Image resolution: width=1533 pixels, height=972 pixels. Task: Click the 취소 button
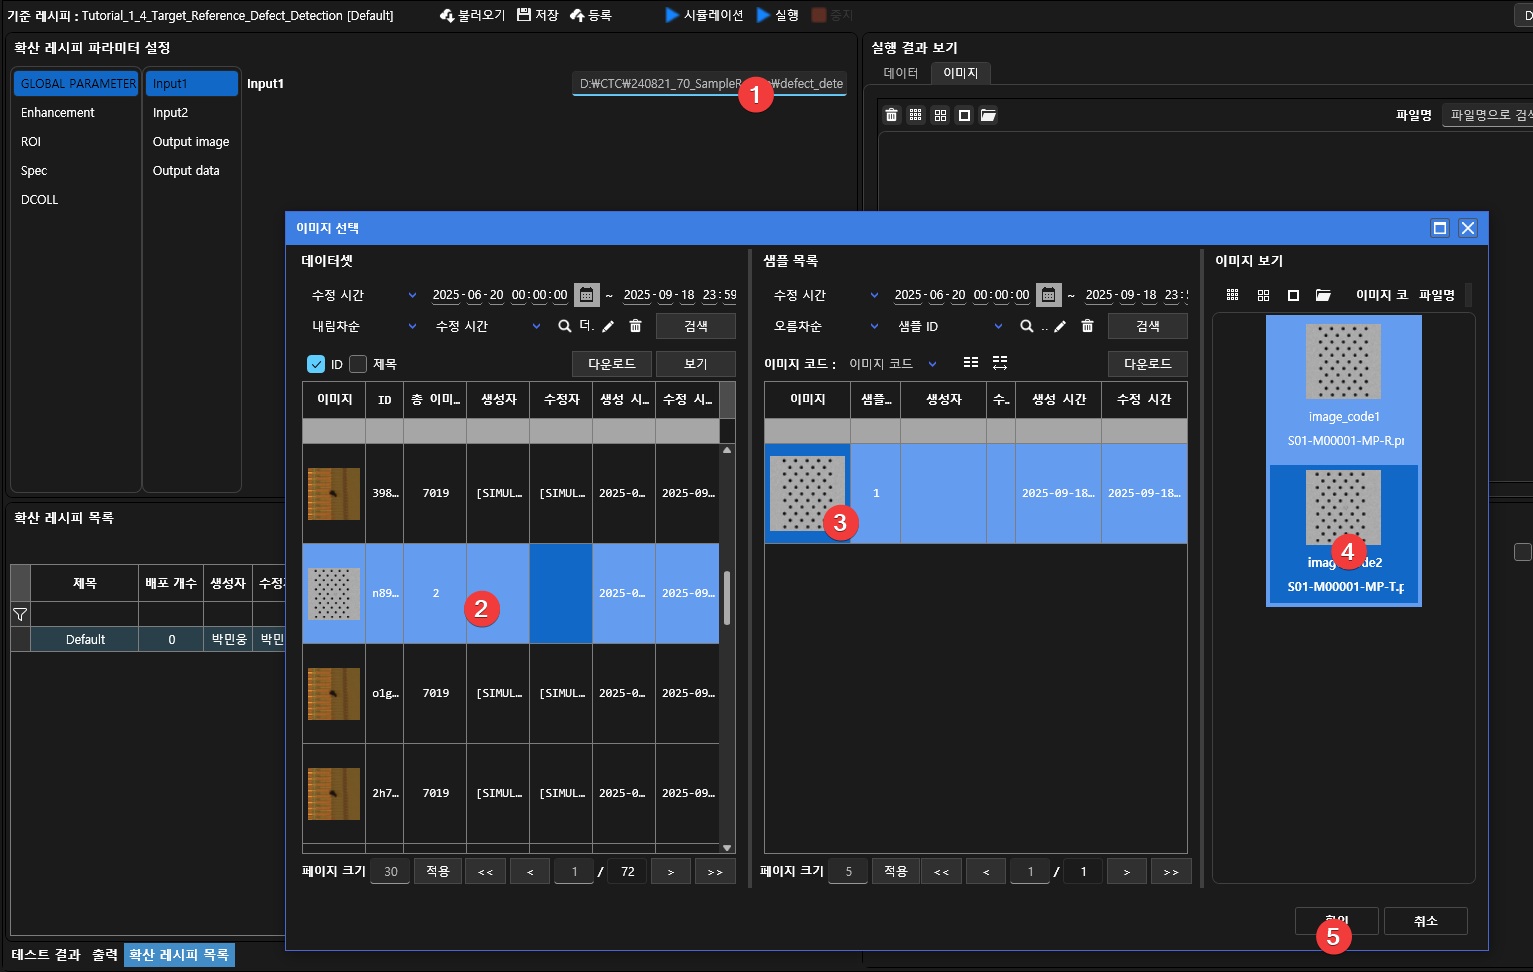point(1425,921)
